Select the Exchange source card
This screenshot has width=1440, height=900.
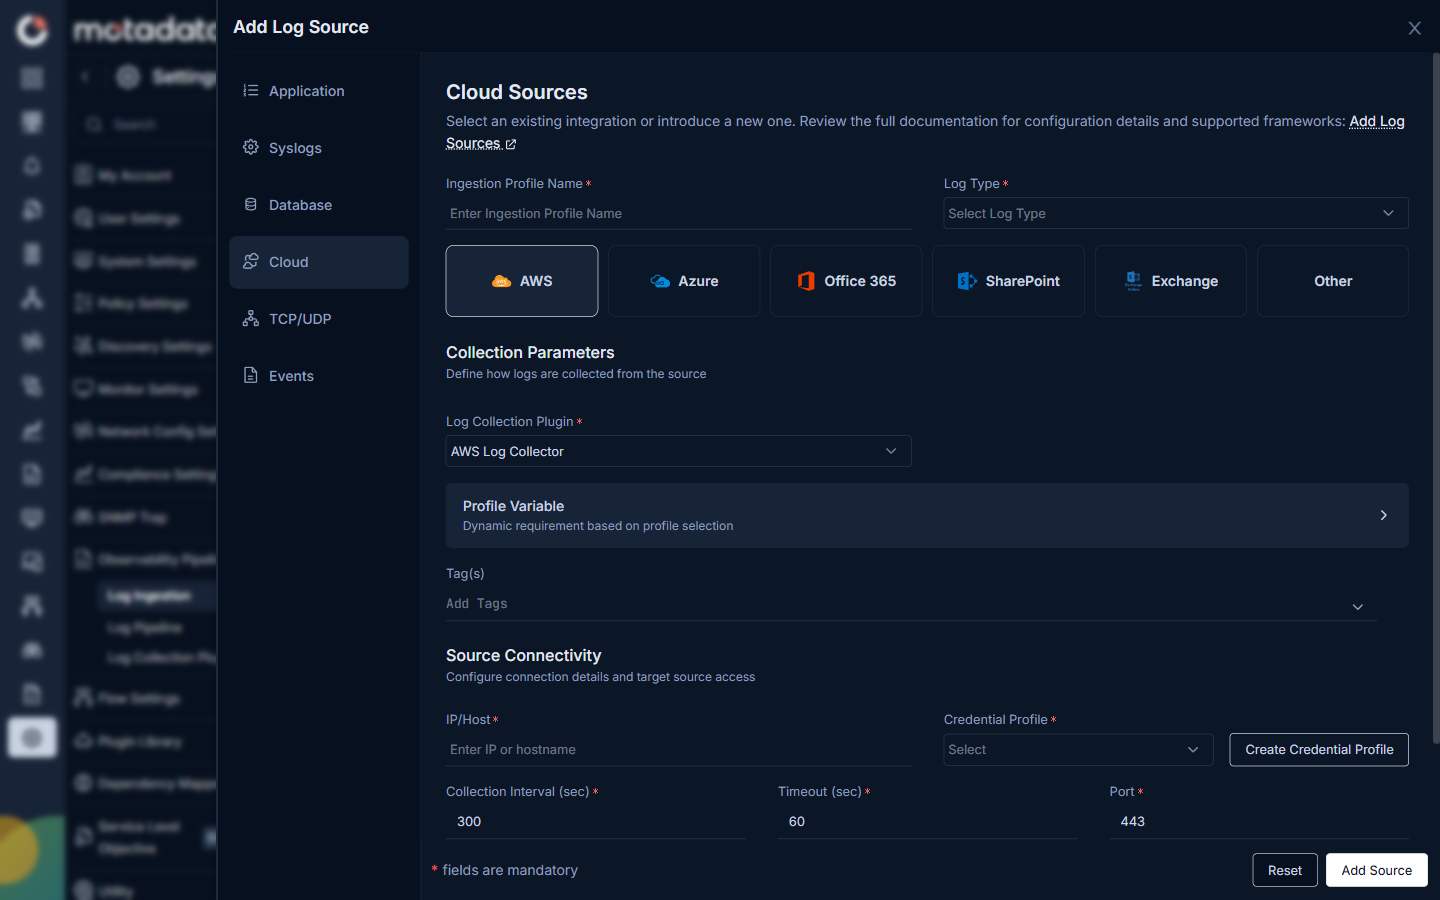pyautogui.click(x=1171, y=281)
